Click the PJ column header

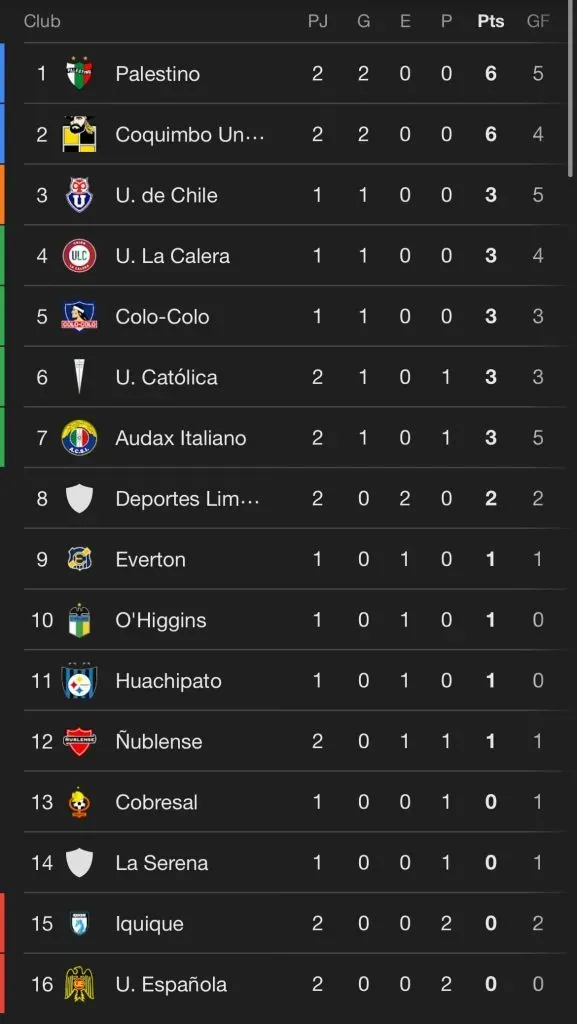point(317,21)
